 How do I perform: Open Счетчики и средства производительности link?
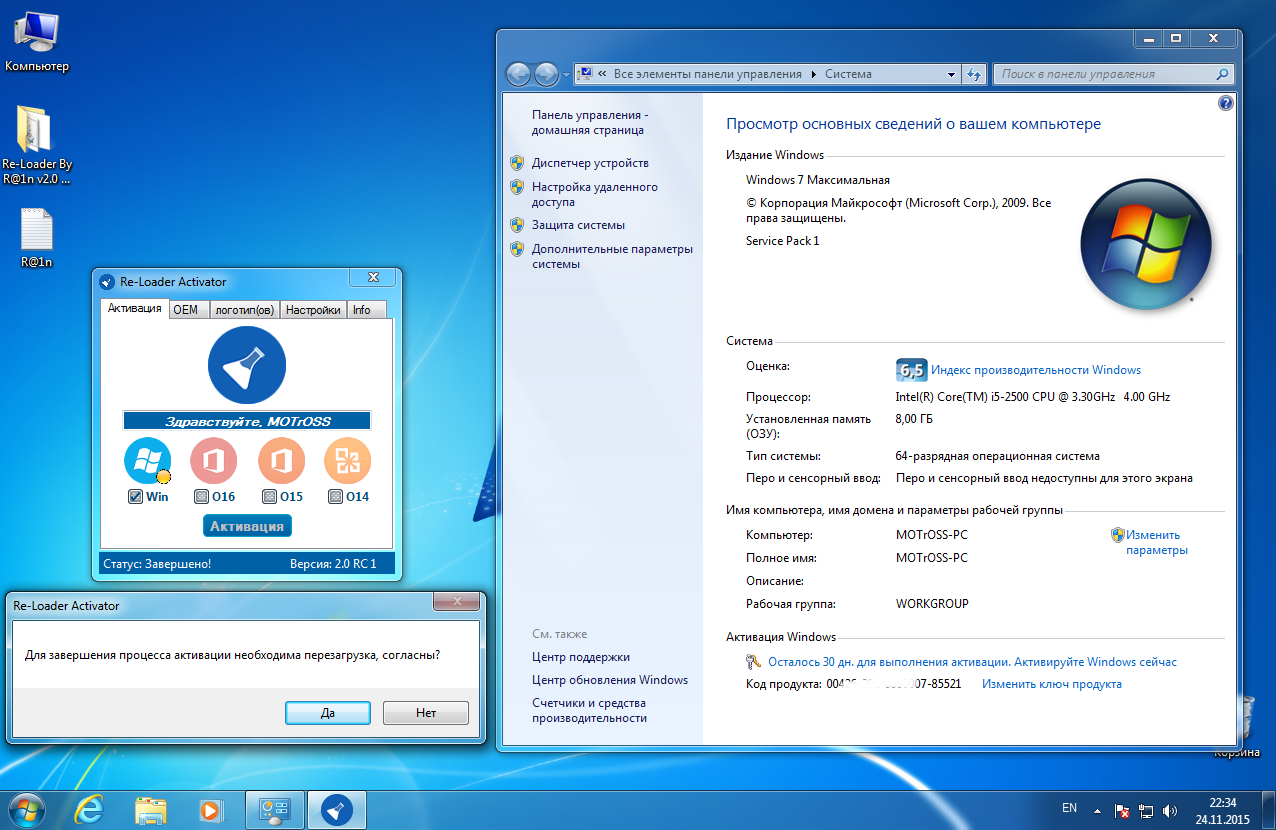[x=590, y=710]
